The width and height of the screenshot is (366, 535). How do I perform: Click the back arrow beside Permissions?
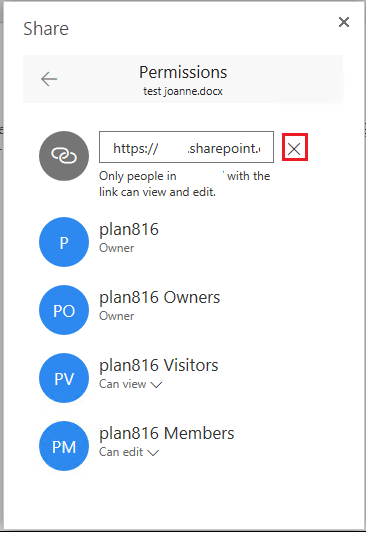pos(49,79)
